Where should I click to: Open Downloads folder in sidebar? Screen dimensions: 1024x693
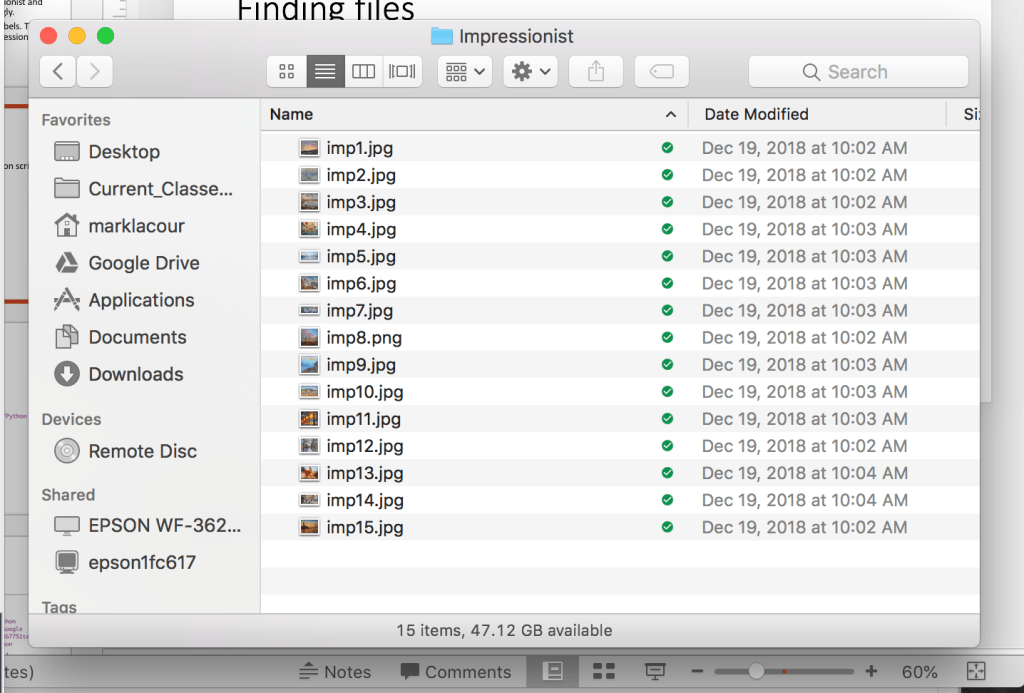136,374
